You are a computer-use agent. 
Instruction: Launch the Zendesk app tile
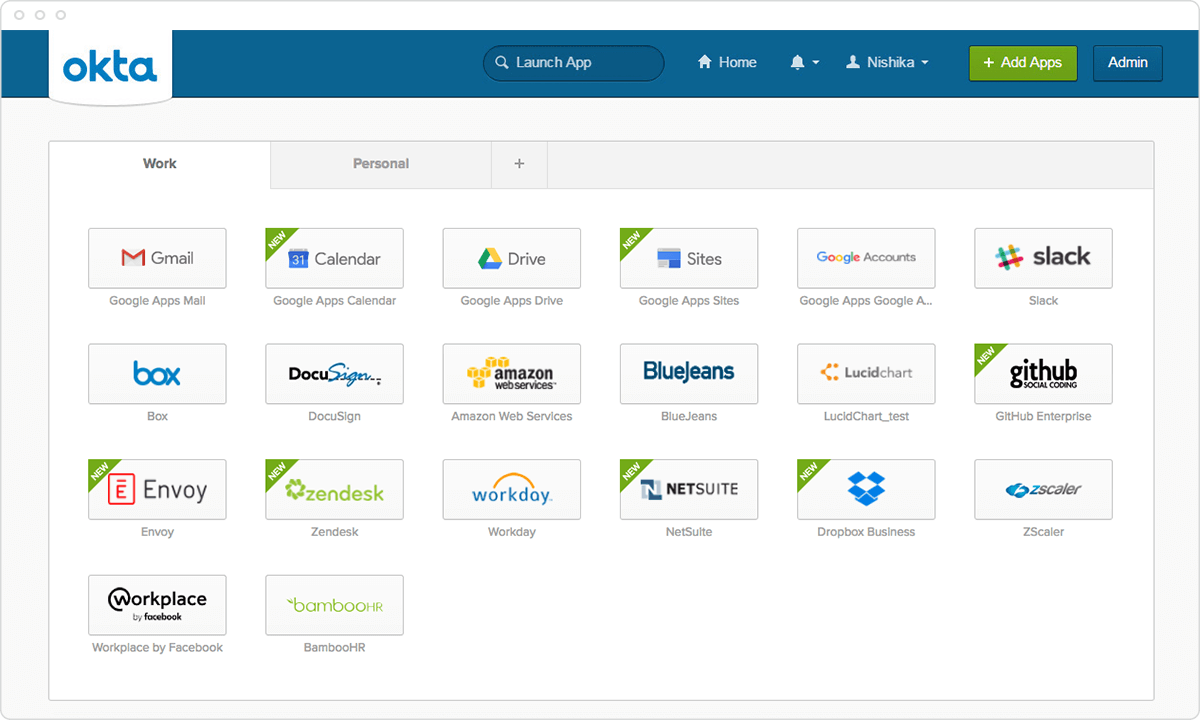334,490
